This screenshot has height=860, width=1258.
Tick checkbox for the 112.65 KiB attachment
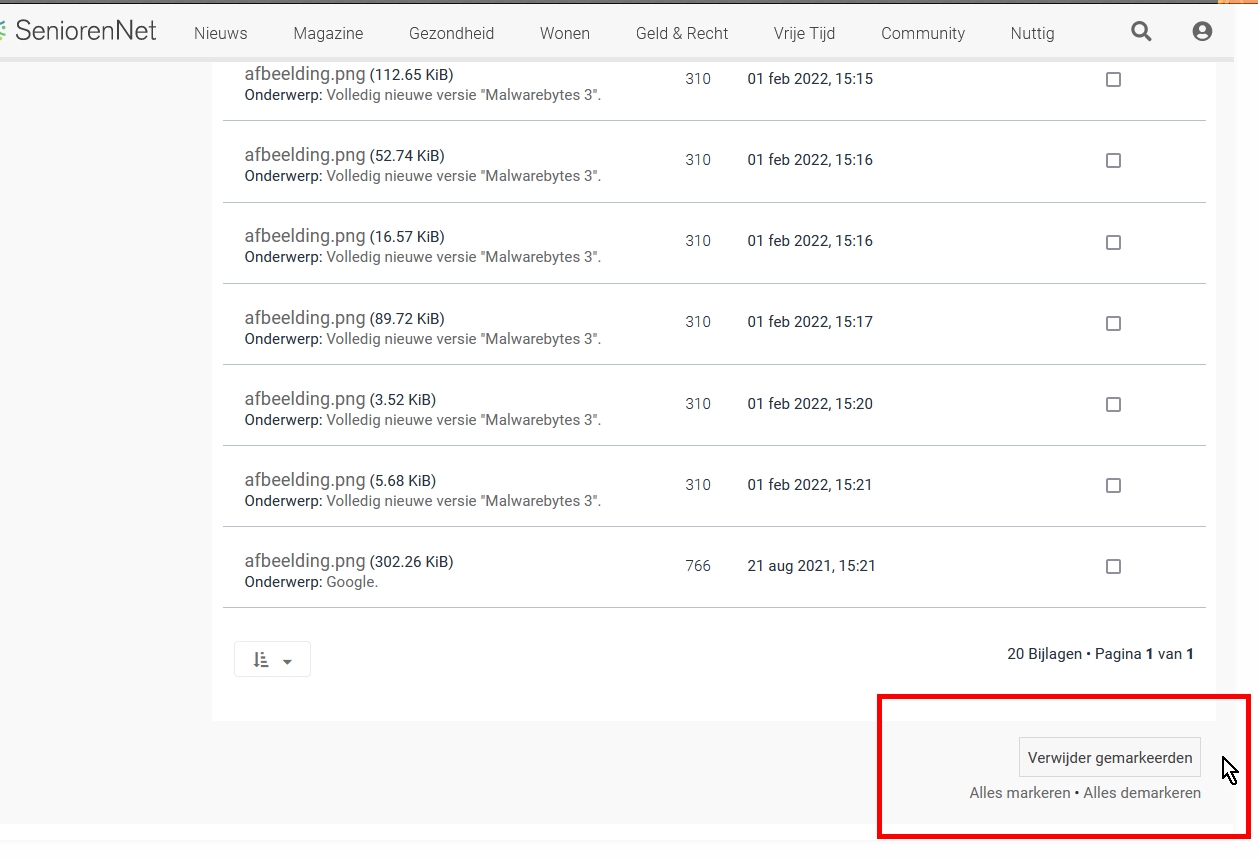(1113, 80)
